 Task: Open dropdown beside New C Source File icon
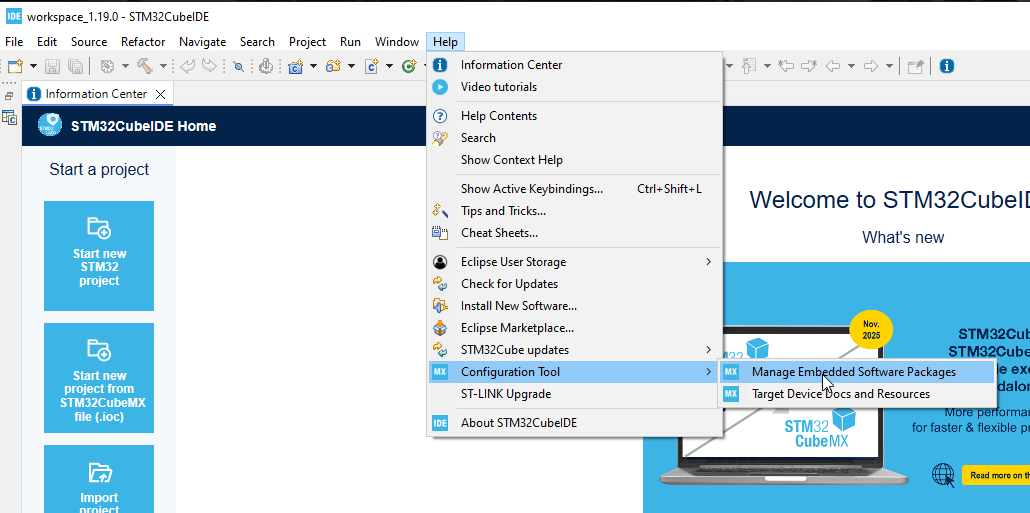coord(390,66)
